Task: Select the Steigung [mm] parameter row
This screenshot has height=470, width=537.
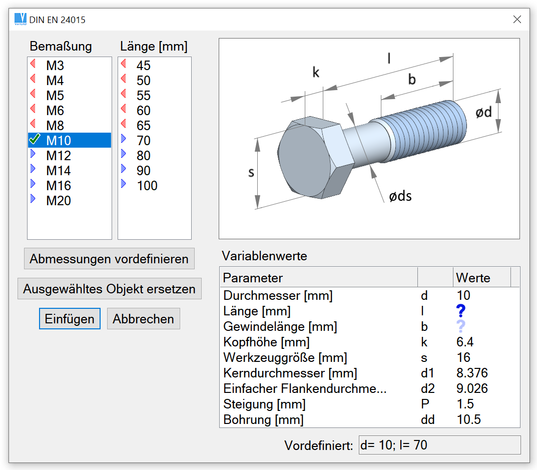Action: [370, 404]
